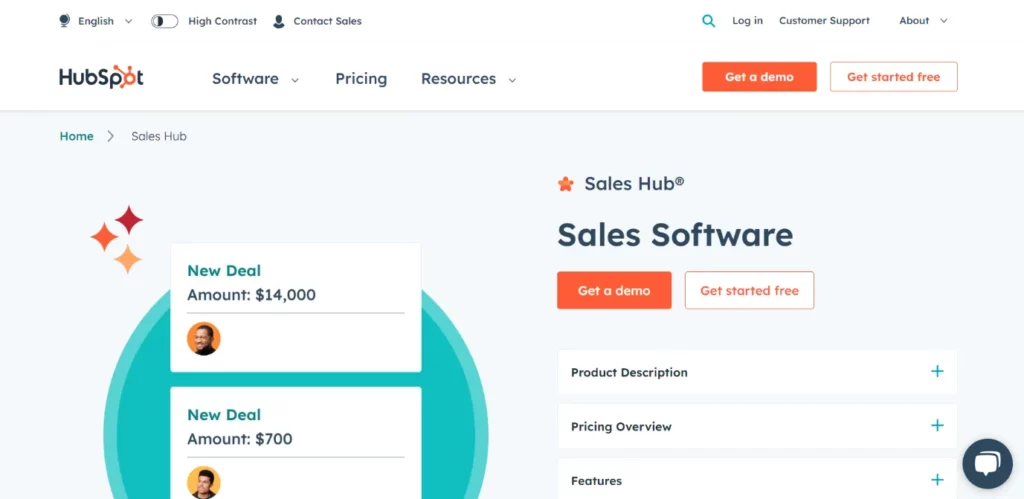
Task: Expand the Product Description section
Action: 757,372
